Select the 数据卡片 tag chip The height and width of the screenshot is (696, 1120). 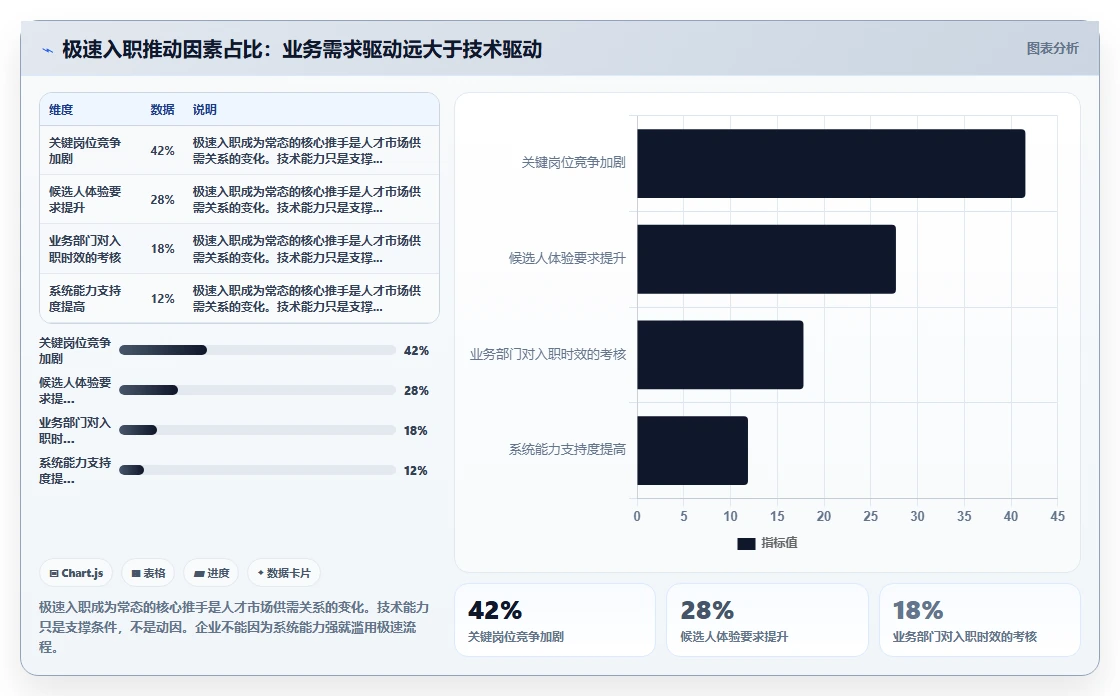284,573
